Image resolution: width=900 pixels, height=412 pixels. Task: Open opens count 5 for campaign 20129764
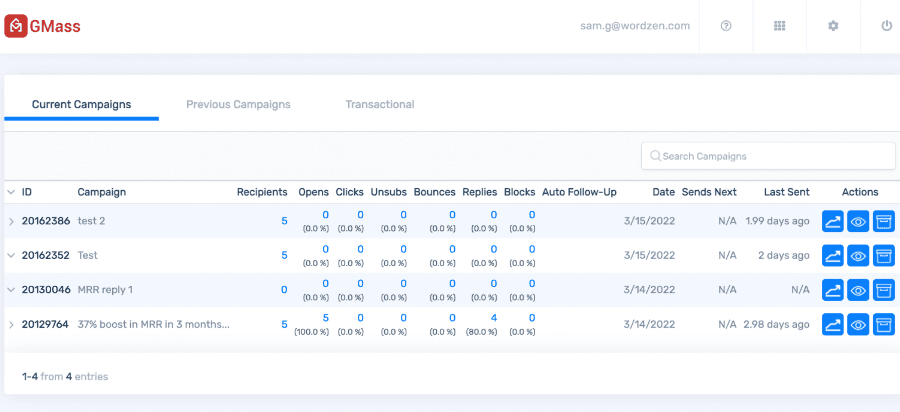325,318
